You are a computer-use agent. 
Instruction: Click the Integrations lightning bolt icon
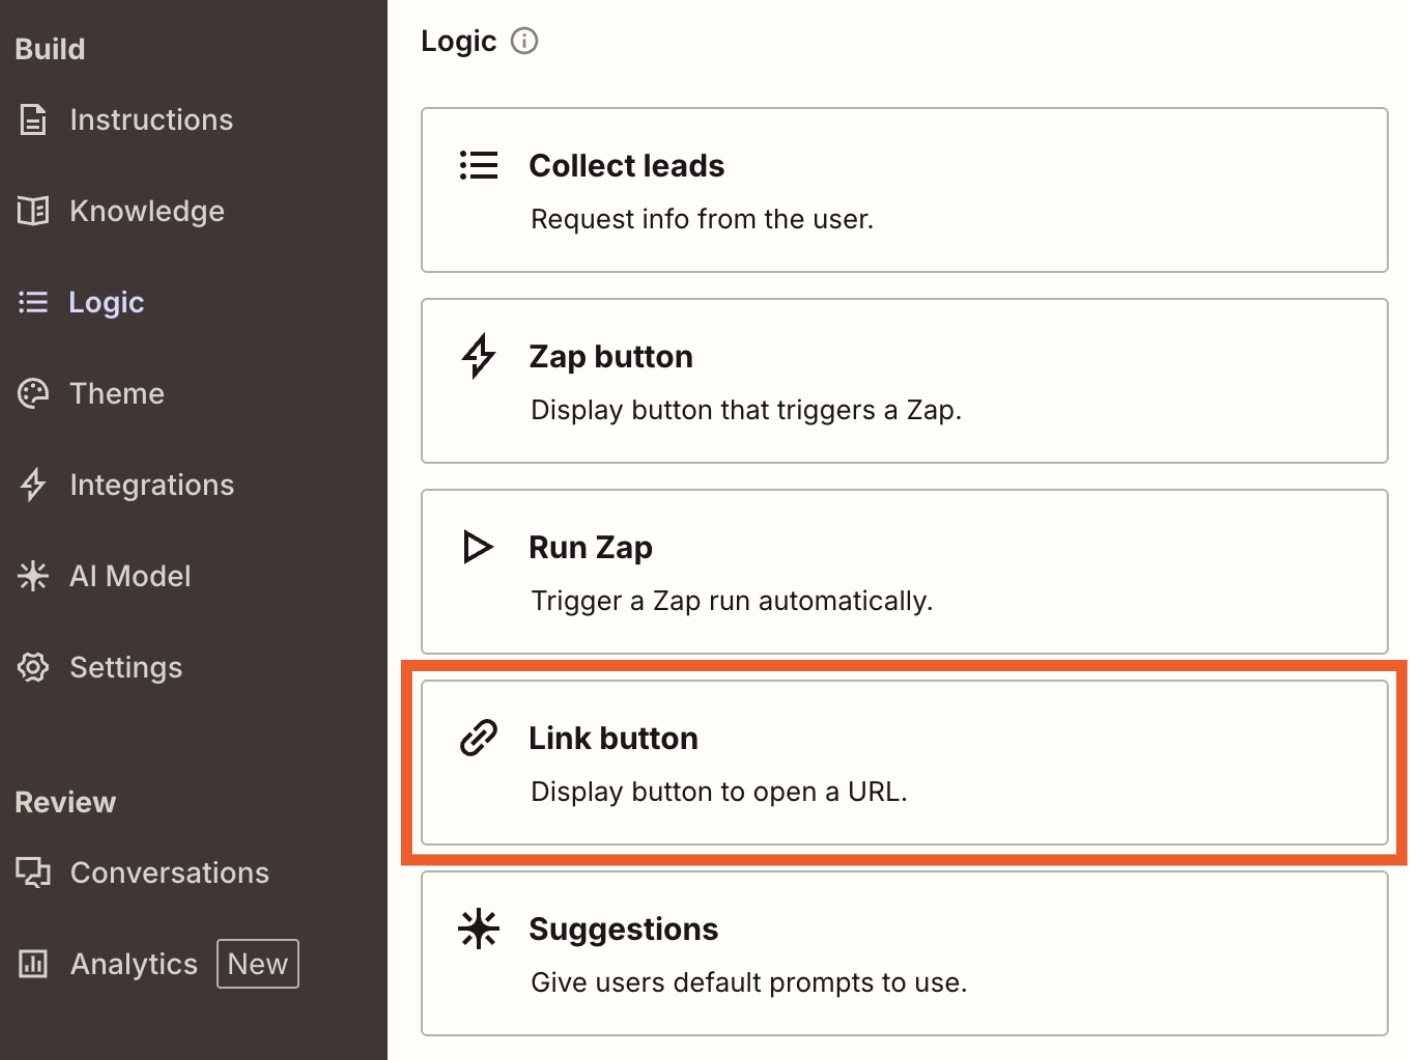click(x=33, y=485)
